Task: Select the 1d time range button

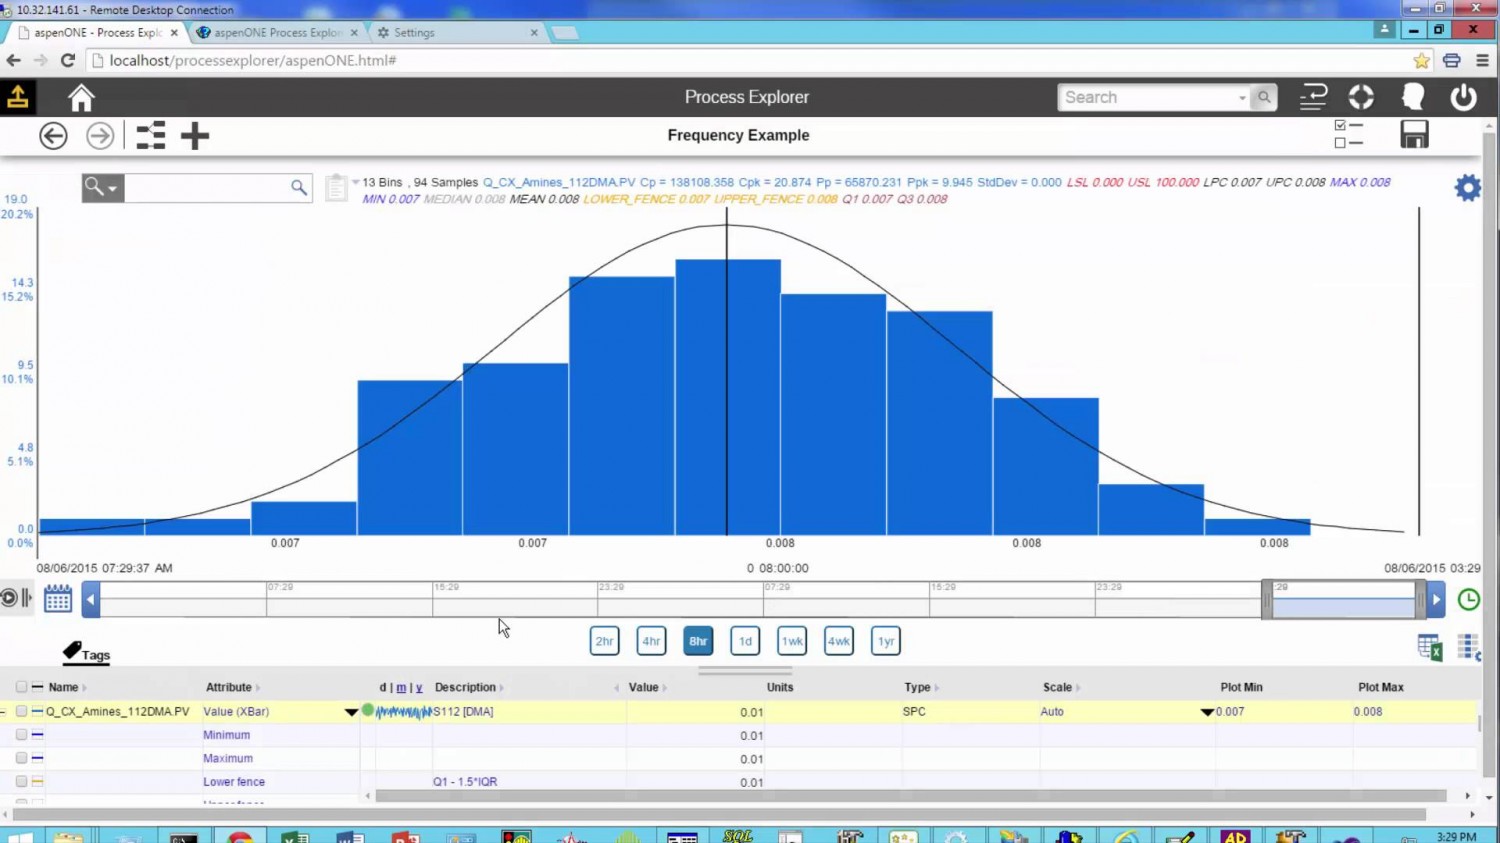Action: (745, 641)
